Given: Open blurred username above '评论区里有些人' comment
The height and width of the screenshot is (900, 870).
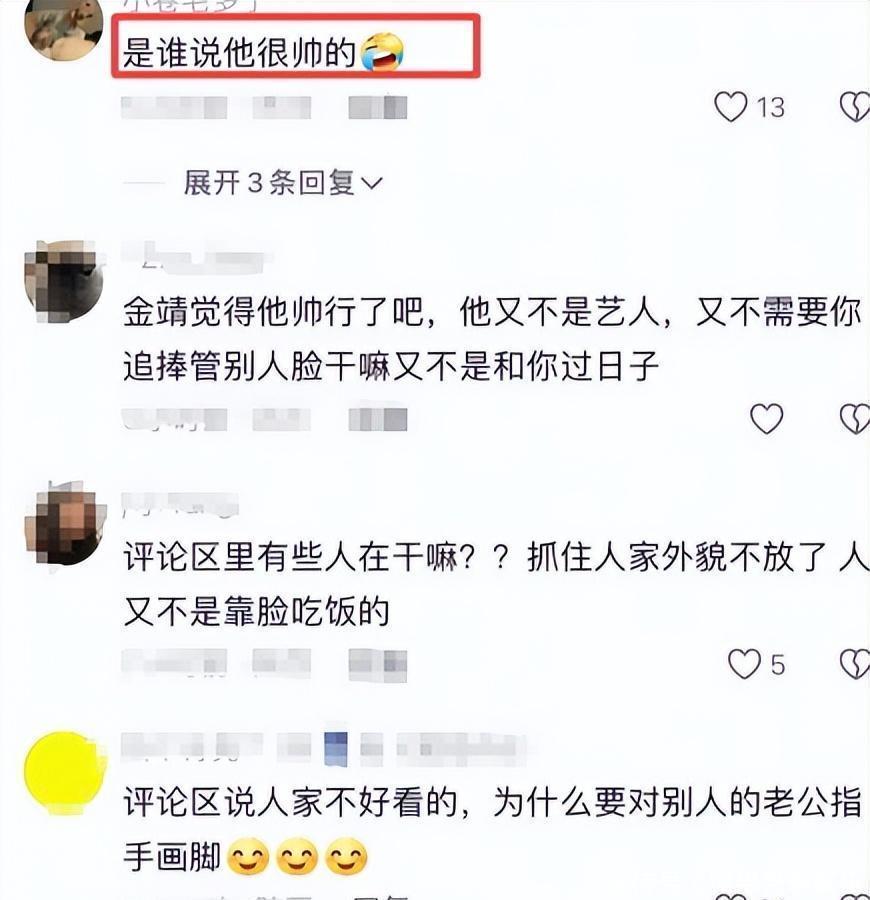Looking at the screenshot, I should tap(180, 505).
